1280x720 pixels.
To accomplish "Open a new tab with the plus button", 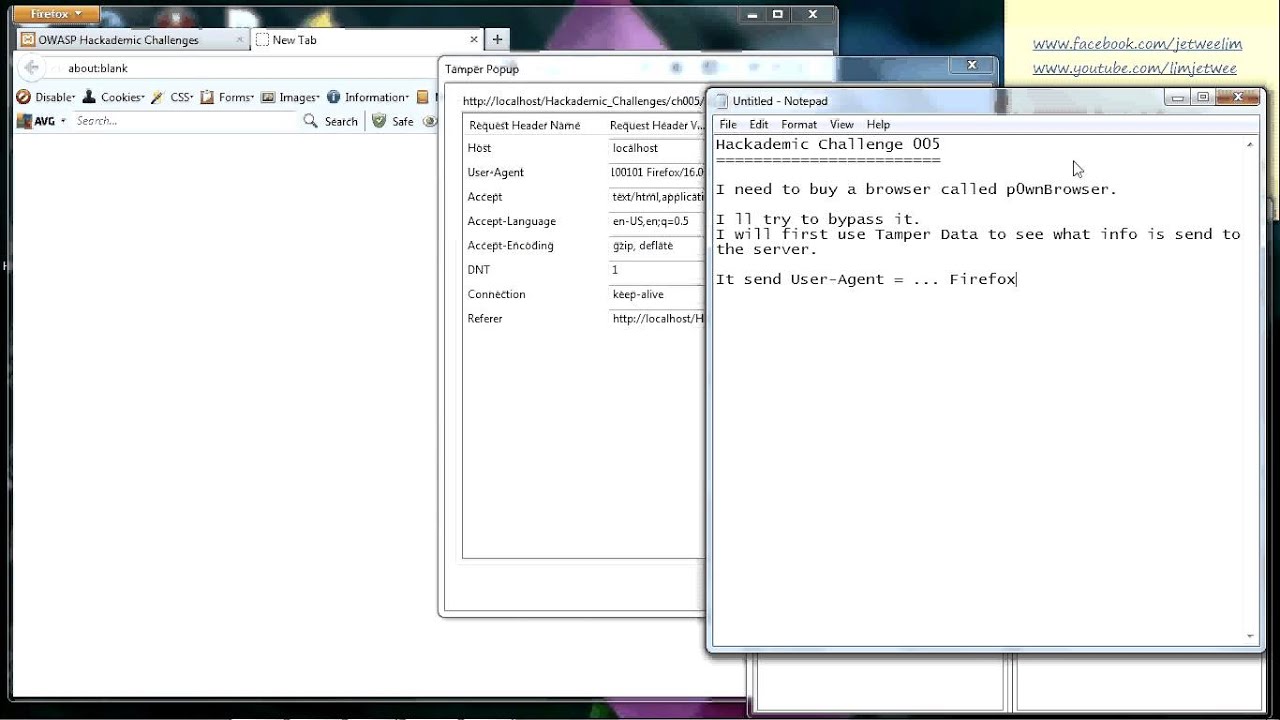I will click(x=497, y=38).
